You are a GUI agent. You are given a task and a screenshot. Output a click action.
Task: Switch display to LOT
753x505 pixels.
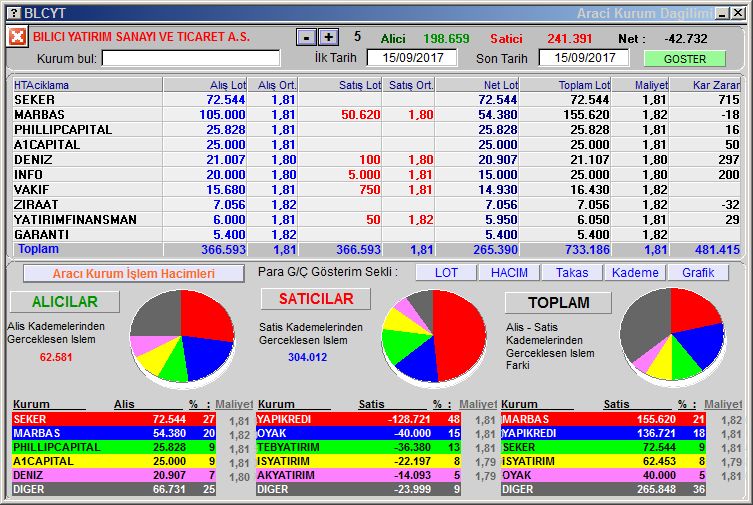(x=446, y=272)
